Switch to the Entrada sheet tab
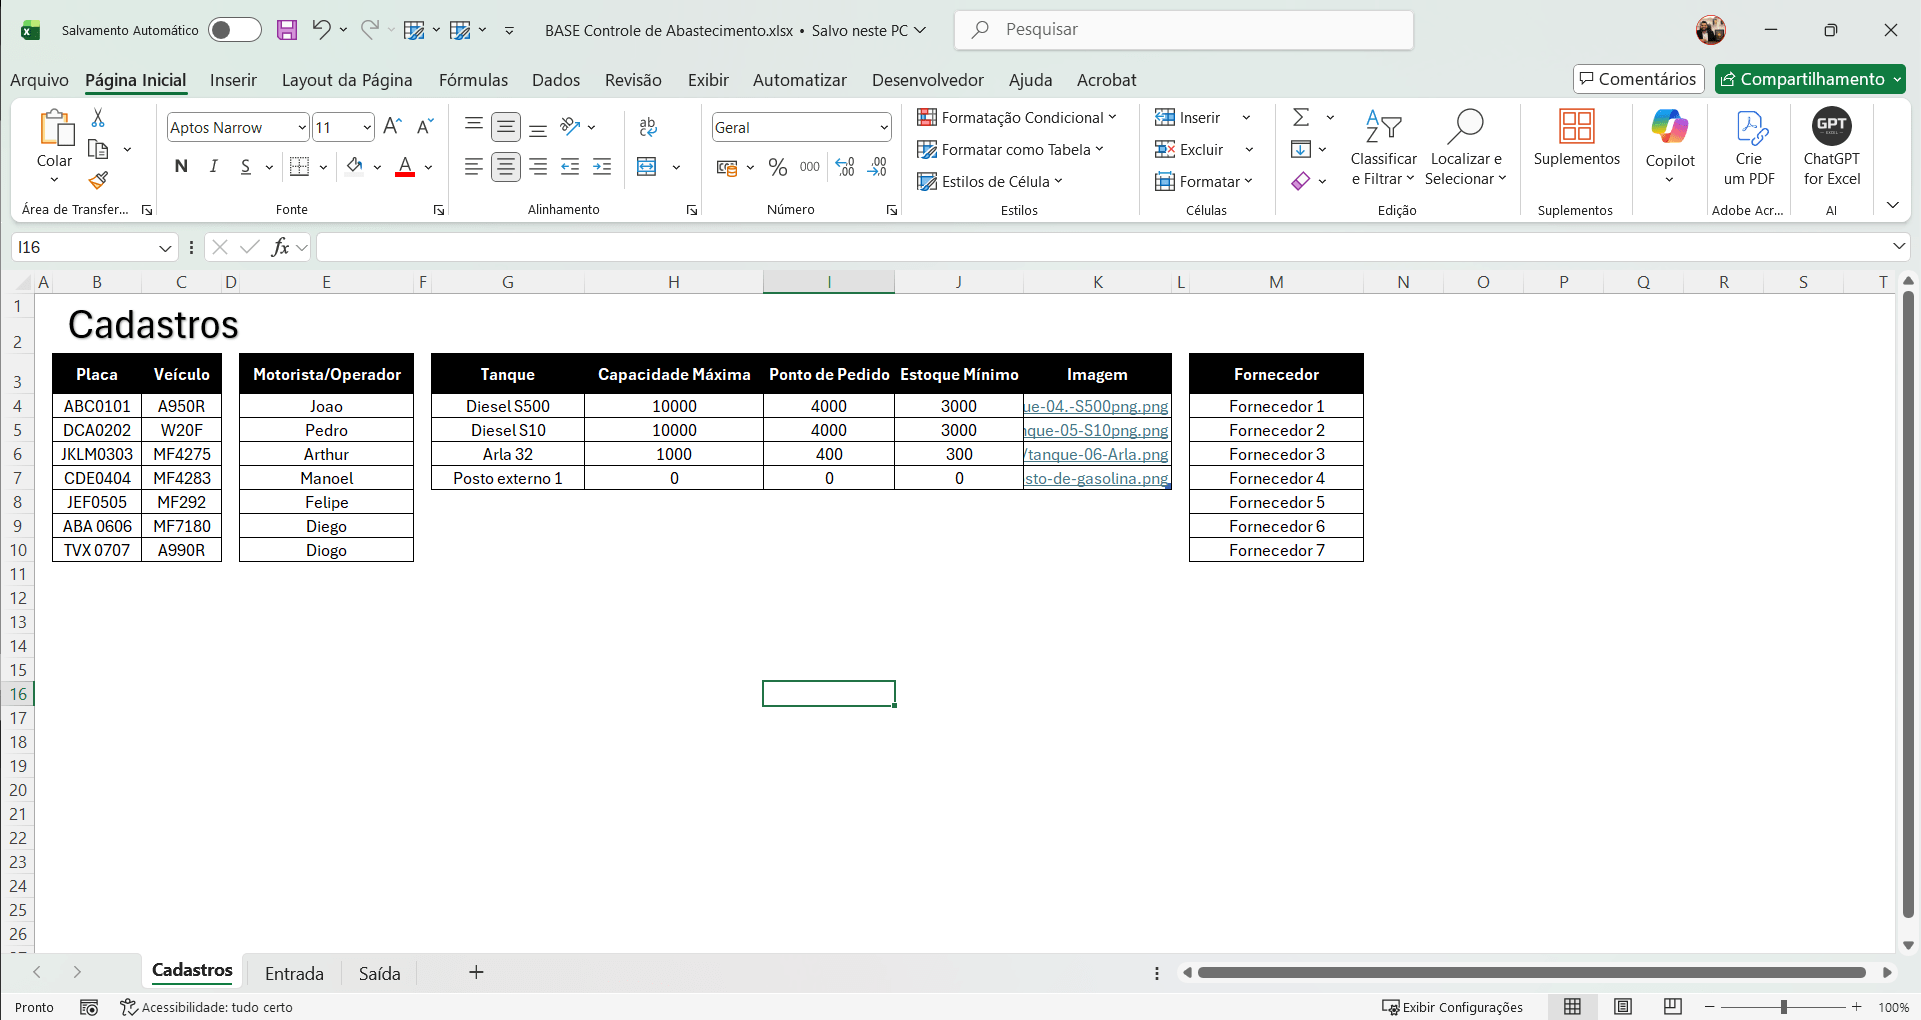This screenshot has height=1020, width=1921. (293, 972)
